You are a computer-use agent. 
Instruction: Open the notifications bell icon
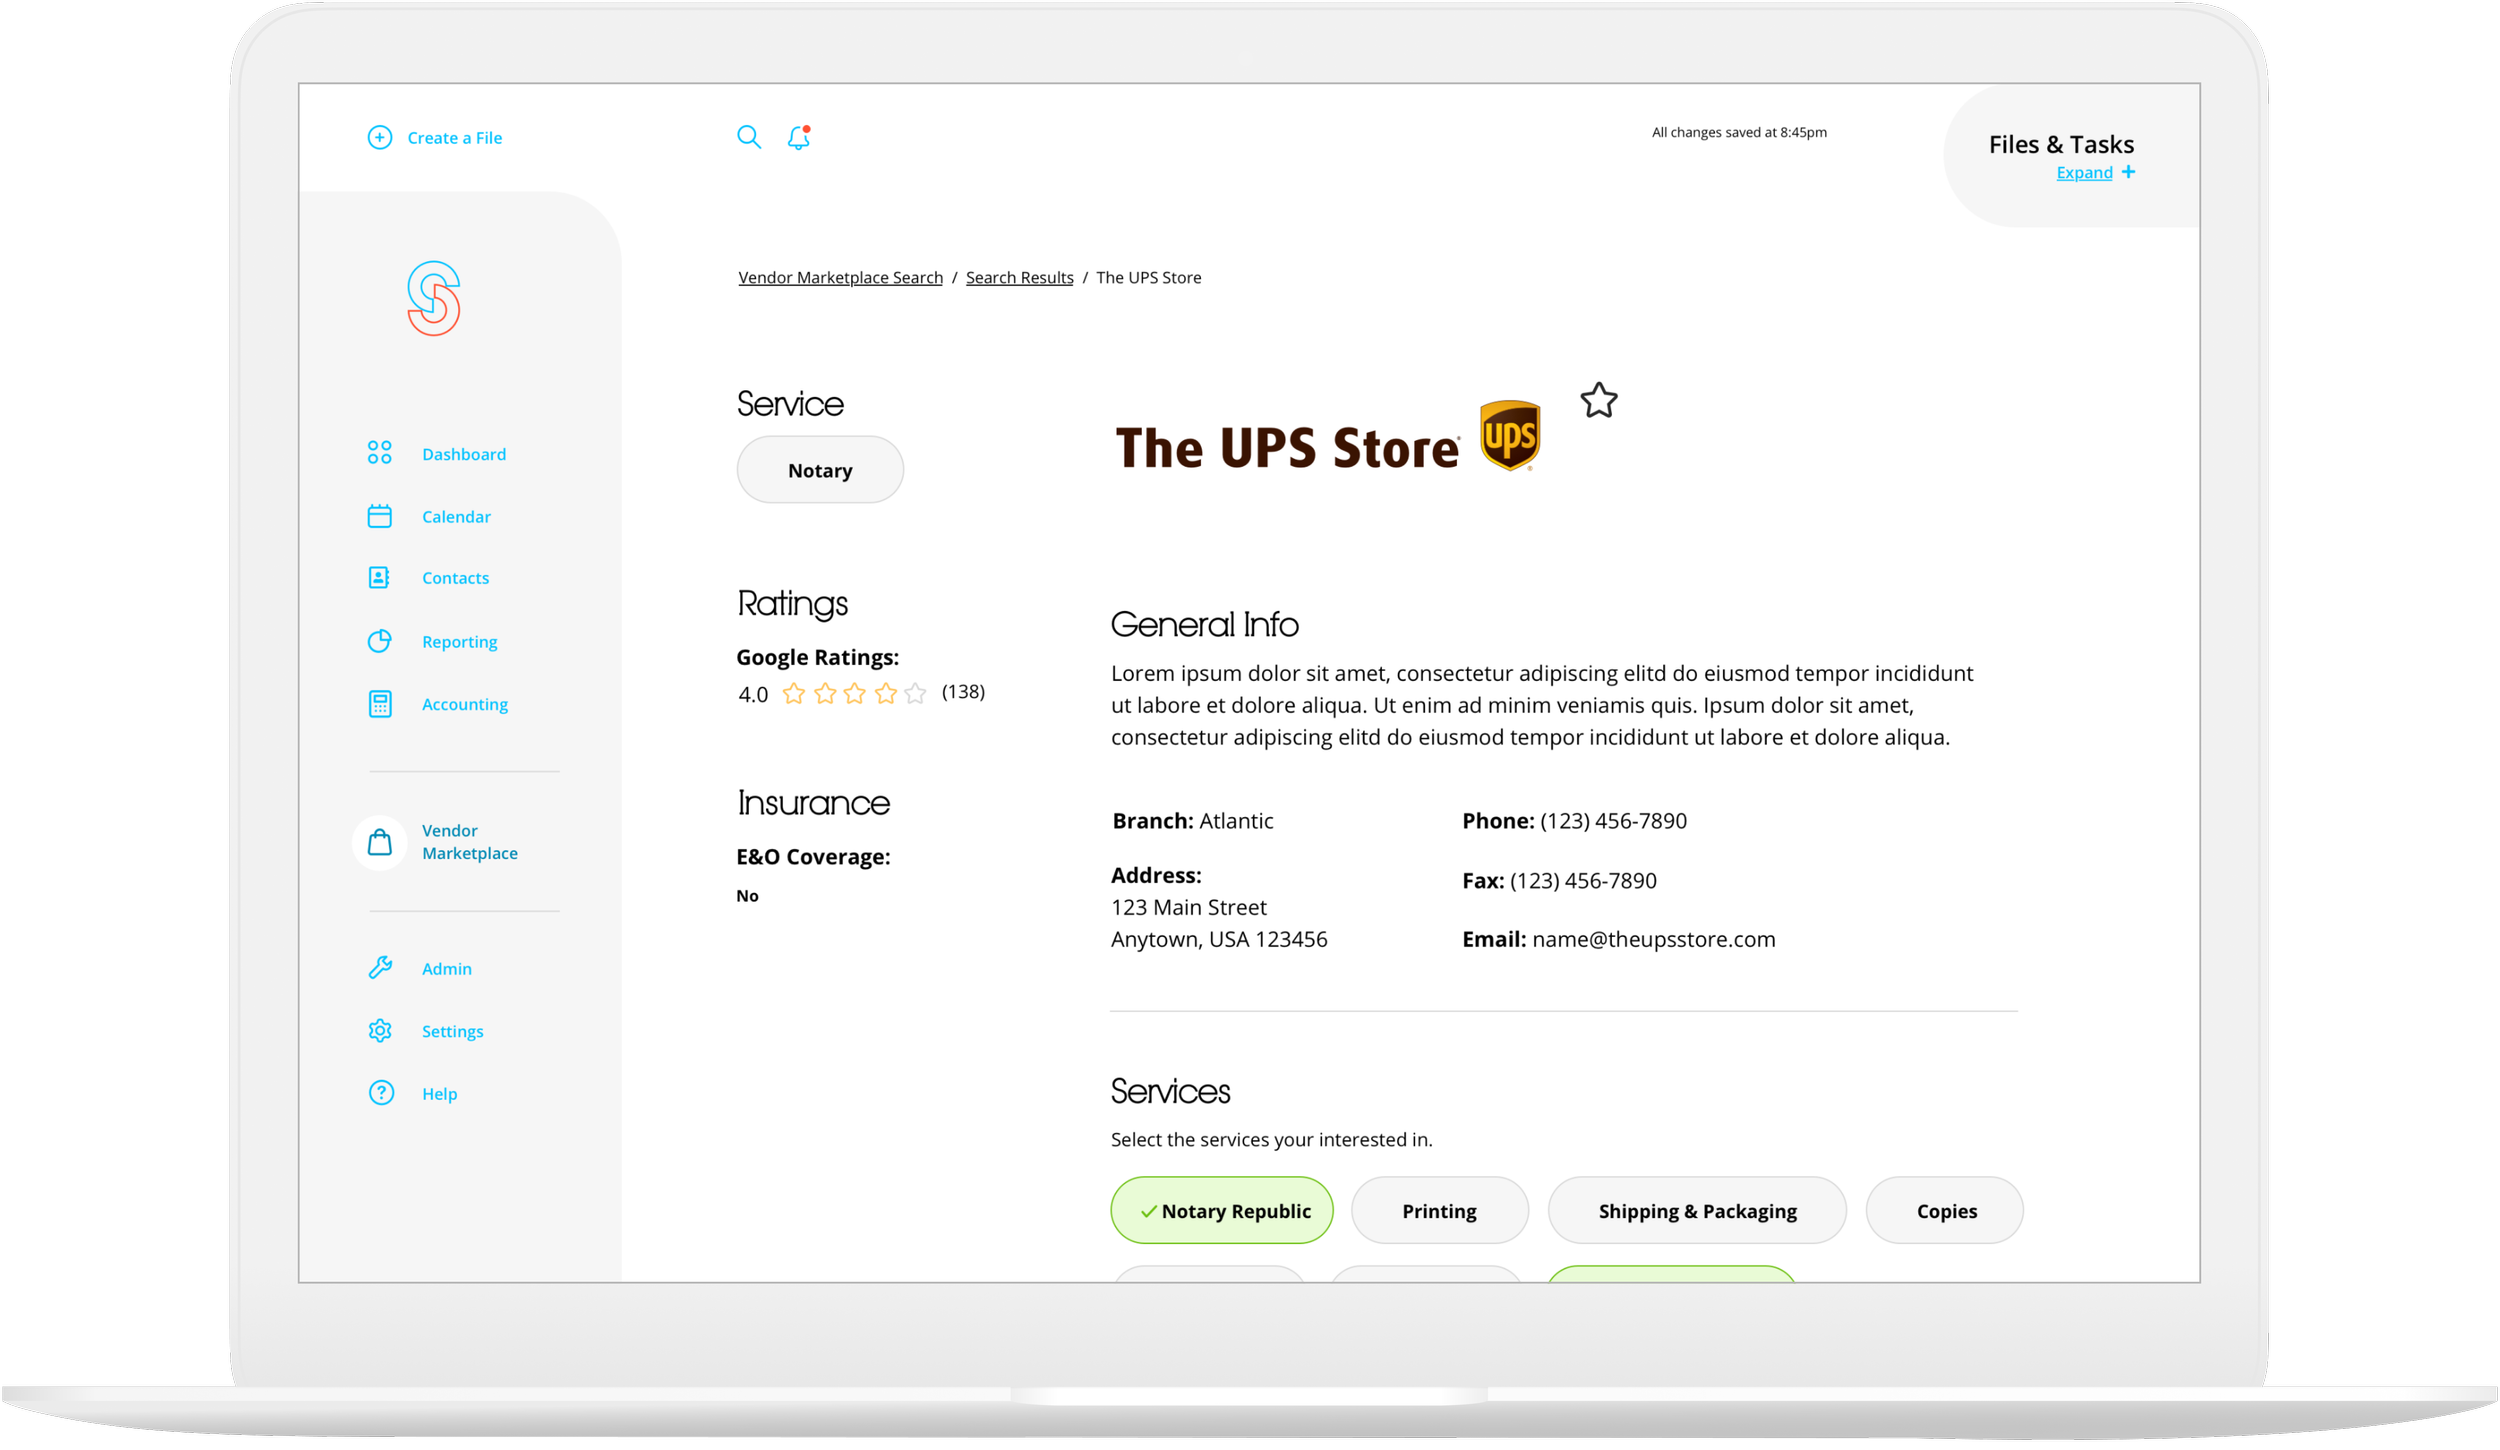pyautogui.click(x=798, y=137)
